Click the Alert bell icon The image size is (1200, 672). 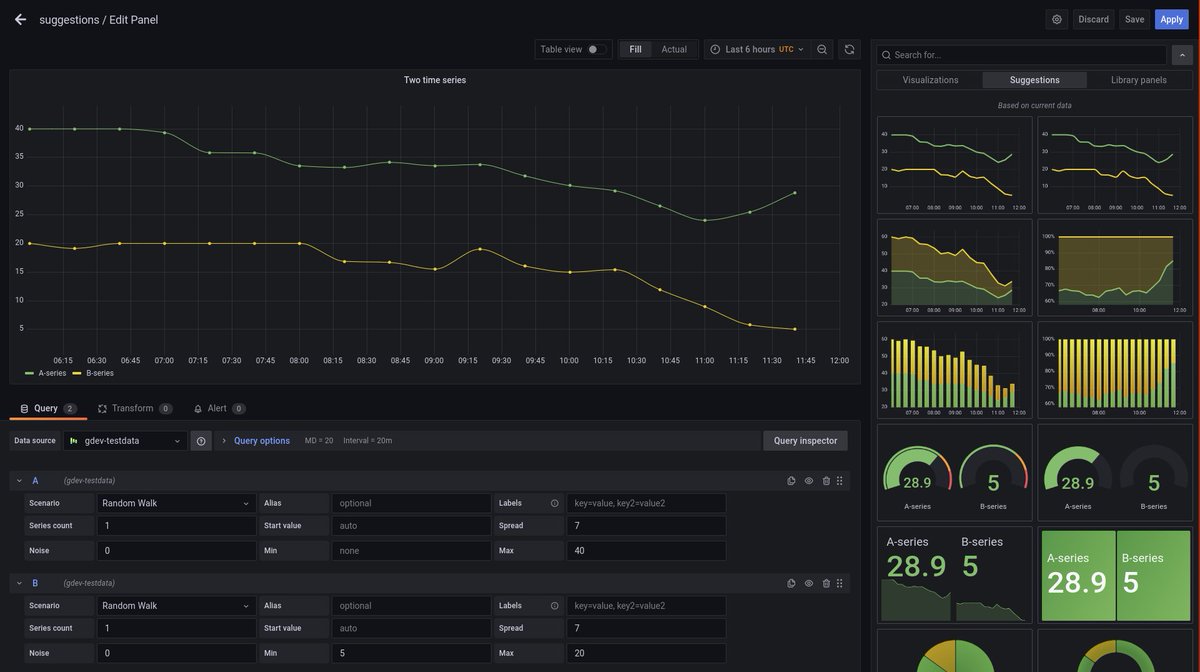click(x=198, y=409)
